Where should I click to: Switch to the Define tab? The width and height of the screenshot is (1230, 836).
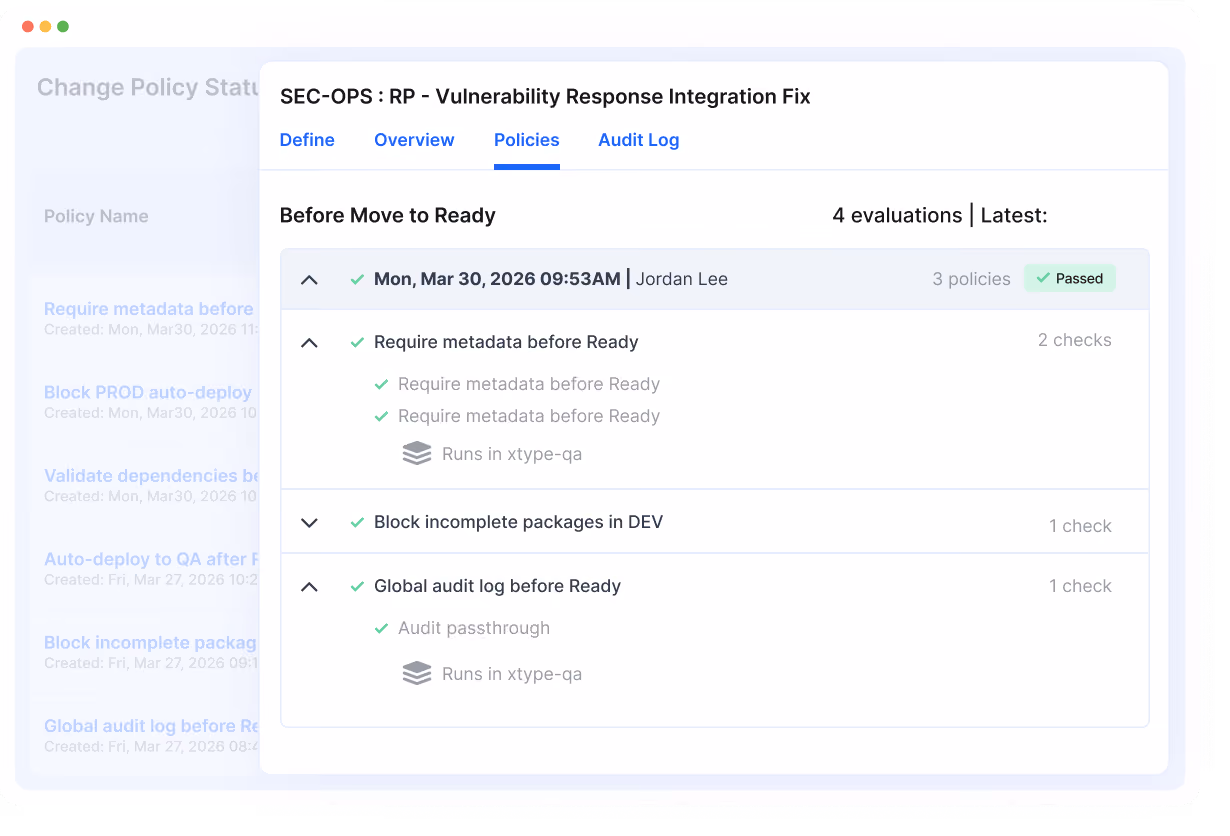point(307,140)
